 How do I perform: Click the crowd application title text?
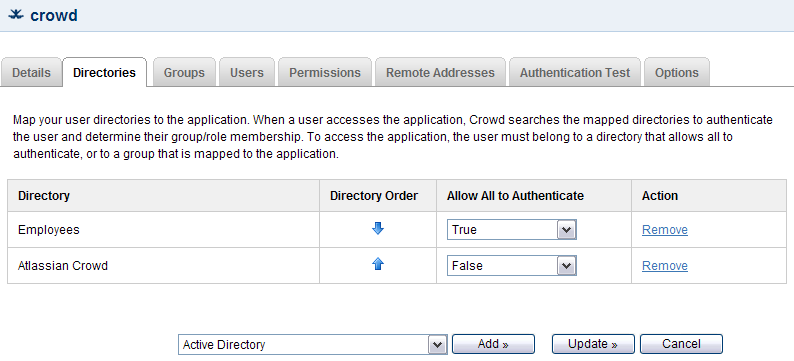click(54, 15)
